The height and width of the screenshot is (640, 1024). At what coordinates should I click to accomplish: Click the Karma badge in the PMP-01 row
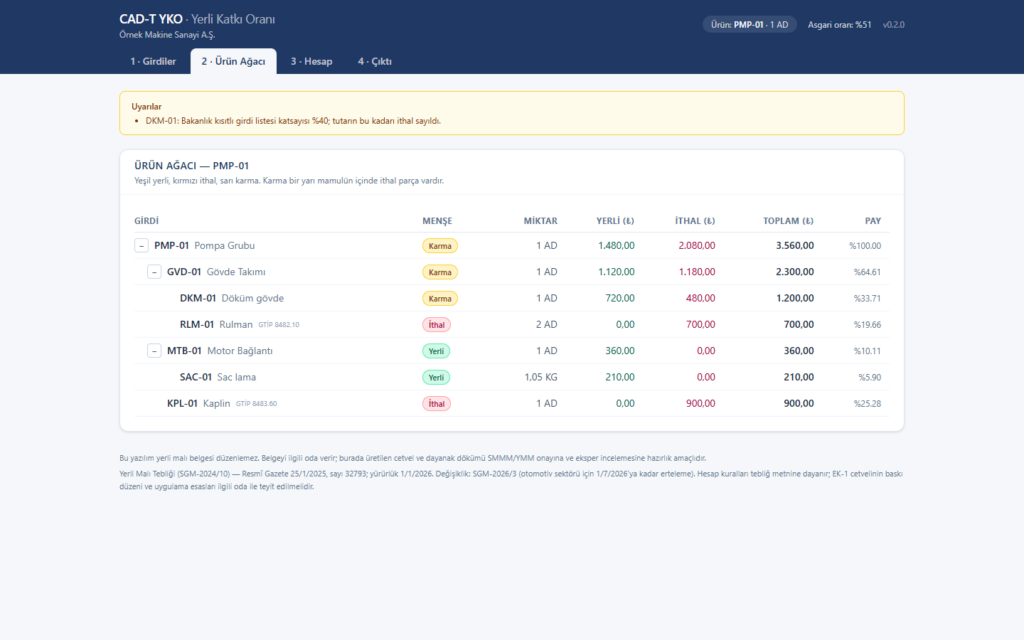click(440, 246)
